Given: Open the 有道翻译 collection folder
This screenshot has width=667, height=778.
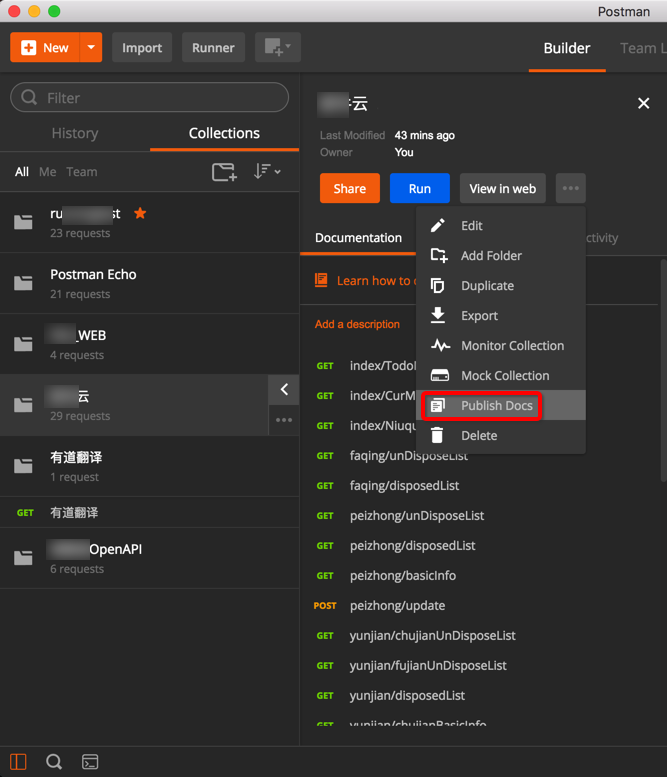Looking at the screenshot, I should pos(149,466).
